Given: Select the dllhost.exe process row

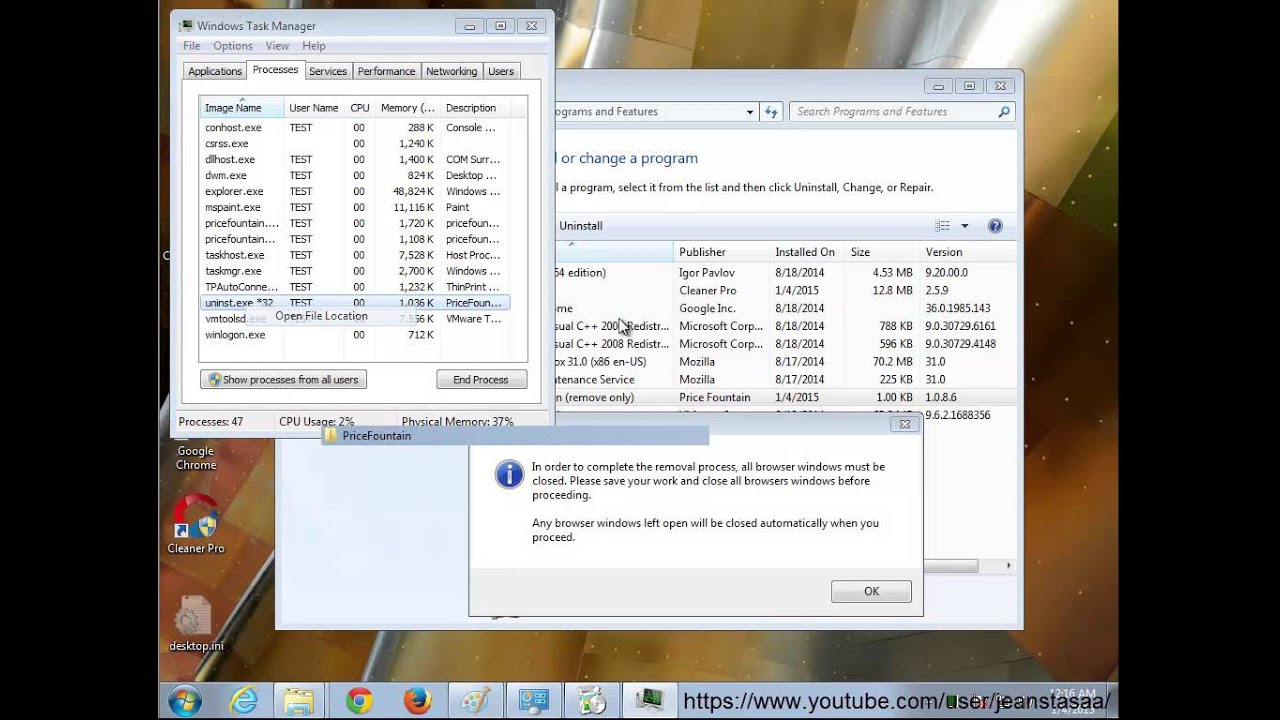Looking at the screenshot, I should click(355, 160).
